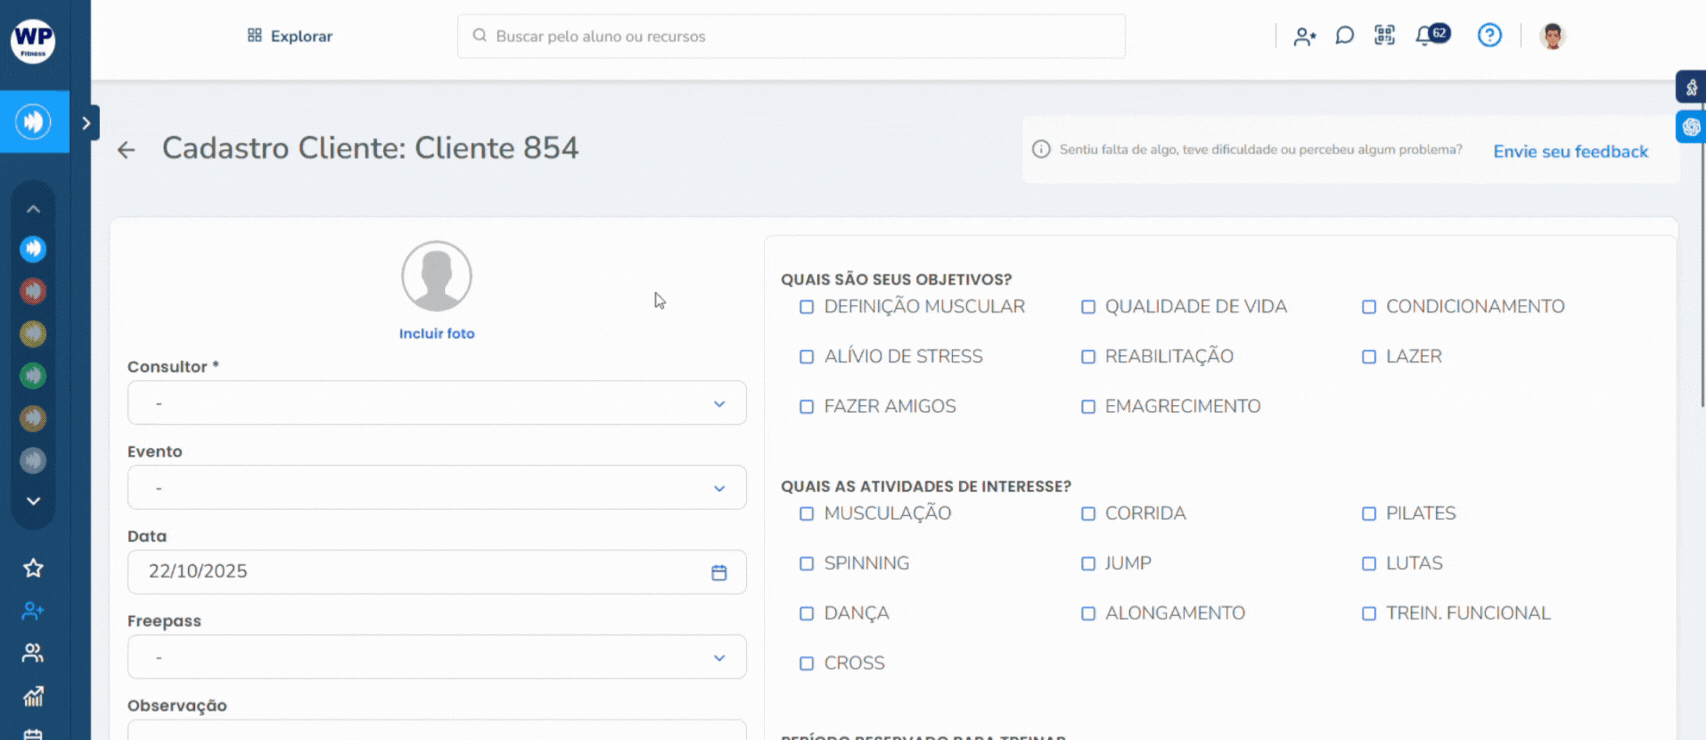Viewport: 1706px width, 740px height.
Task: Open notifications bell with 62 badge
Action: click(x=1424, y=37)
